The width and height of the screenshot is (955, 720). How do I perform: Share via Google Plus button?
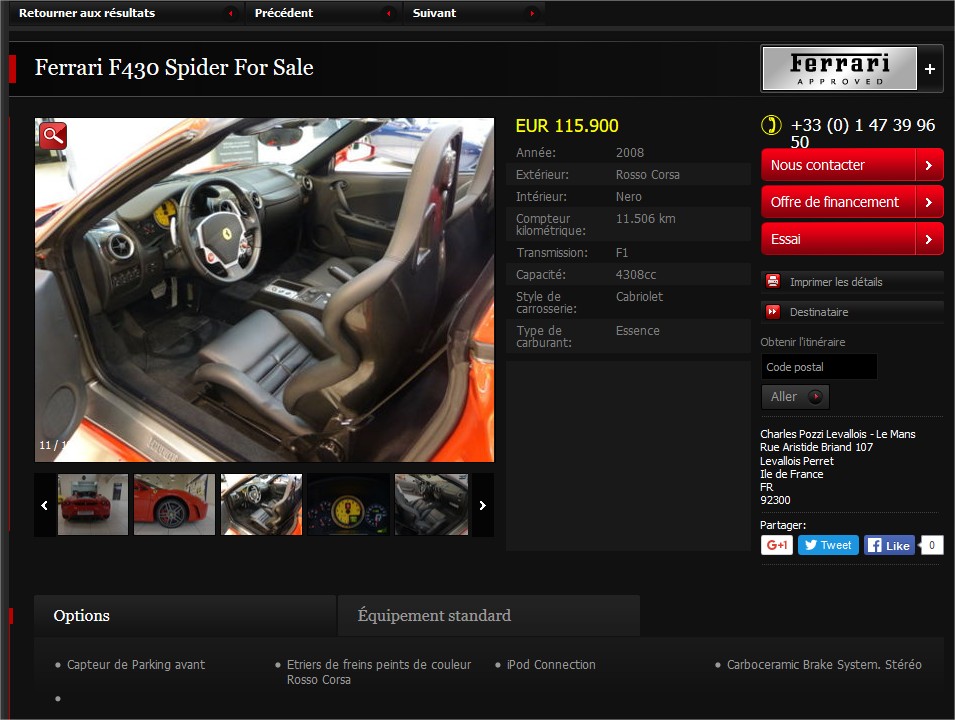(777, 545)
